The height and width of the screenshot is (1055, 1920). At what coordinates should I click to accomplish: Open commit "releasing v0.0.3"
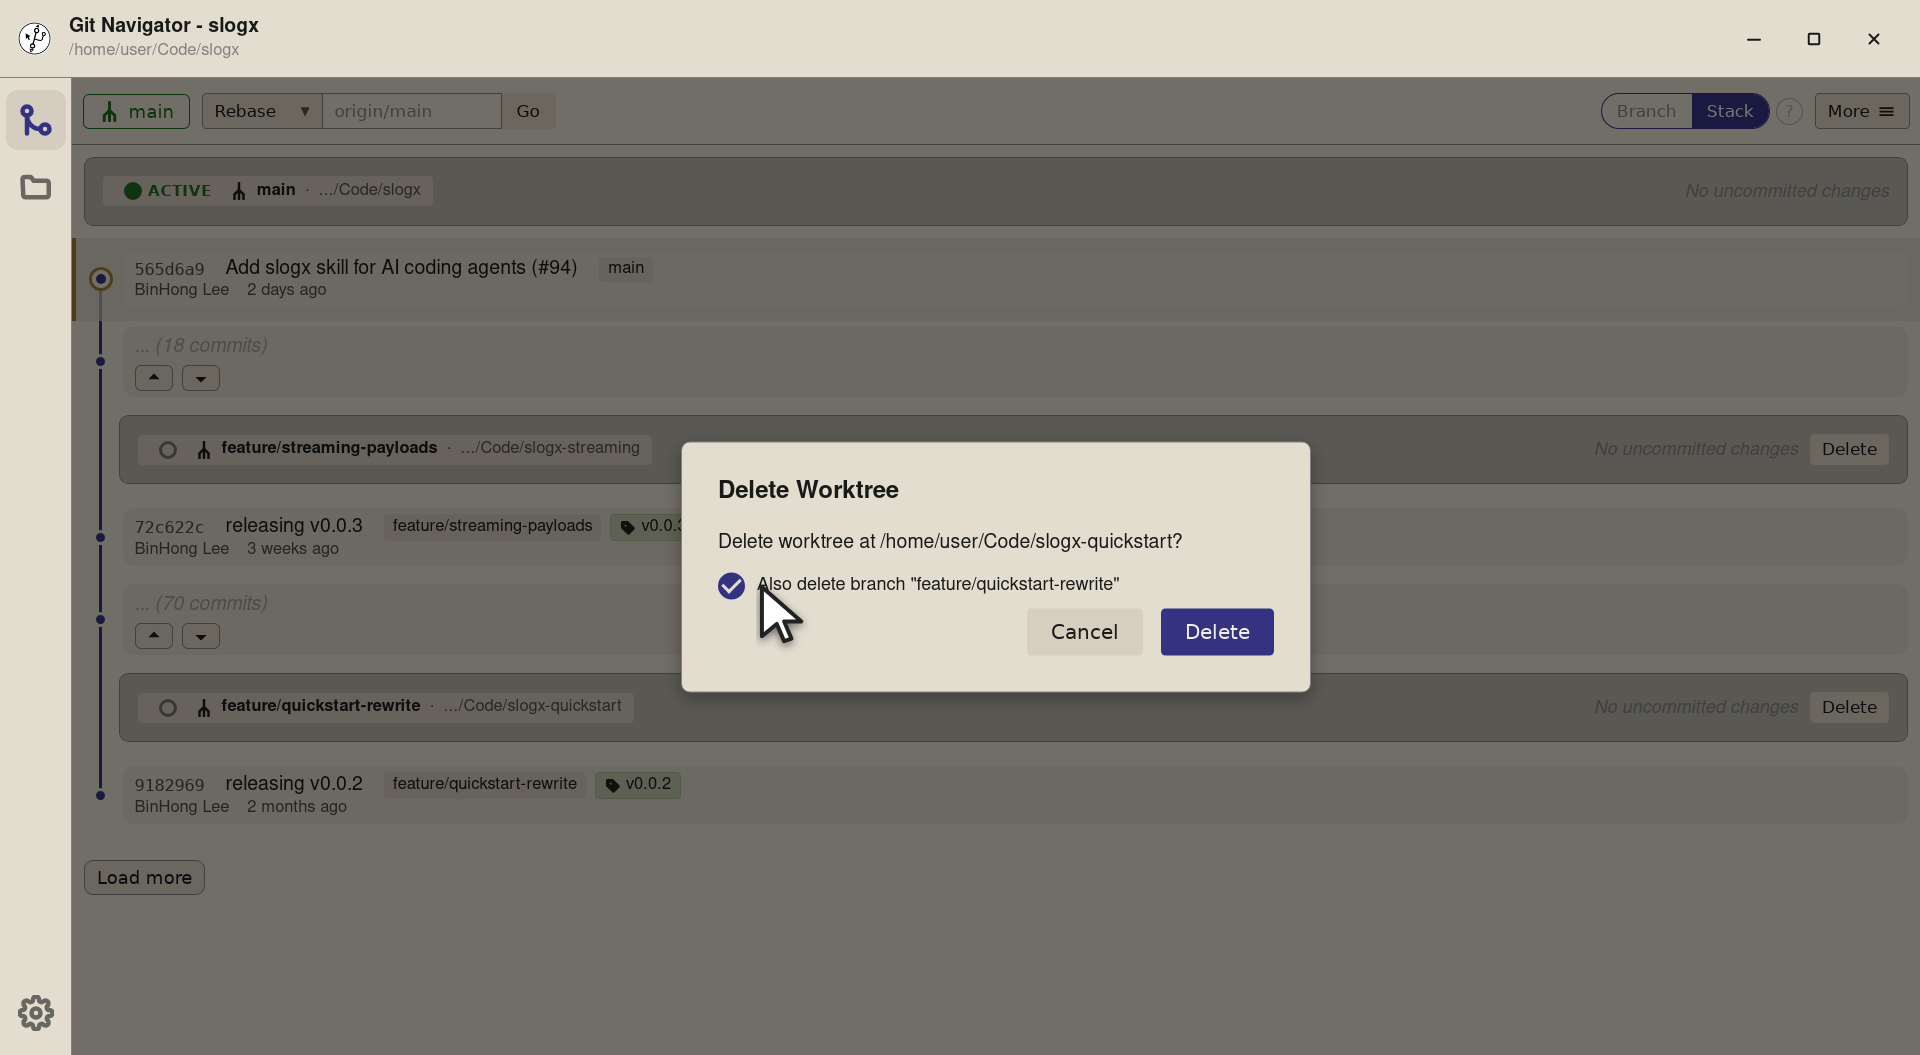[294, 525]
